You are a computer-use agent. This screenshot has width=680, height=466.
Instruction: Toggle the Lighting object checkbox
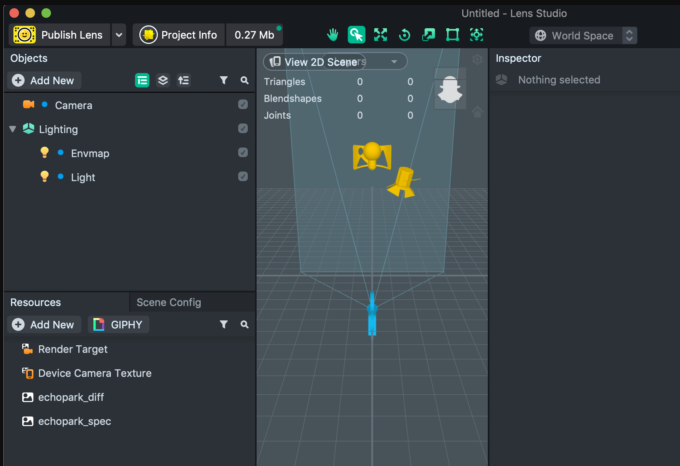[243, 128]
